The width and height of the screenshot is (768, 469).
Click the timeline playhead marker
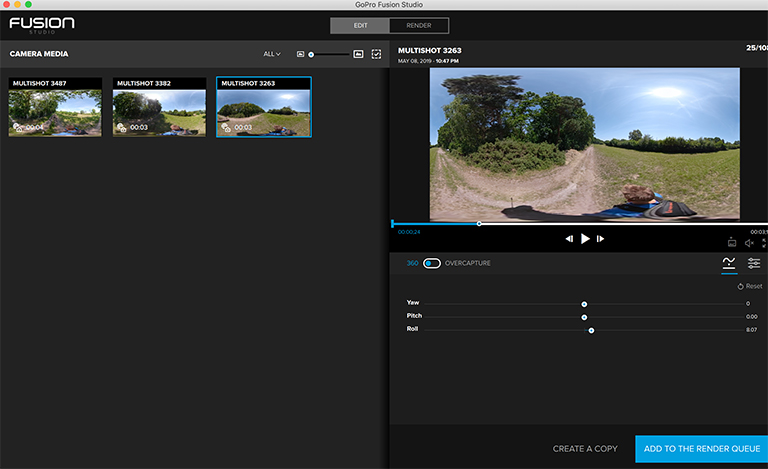(x=479, y=224)
